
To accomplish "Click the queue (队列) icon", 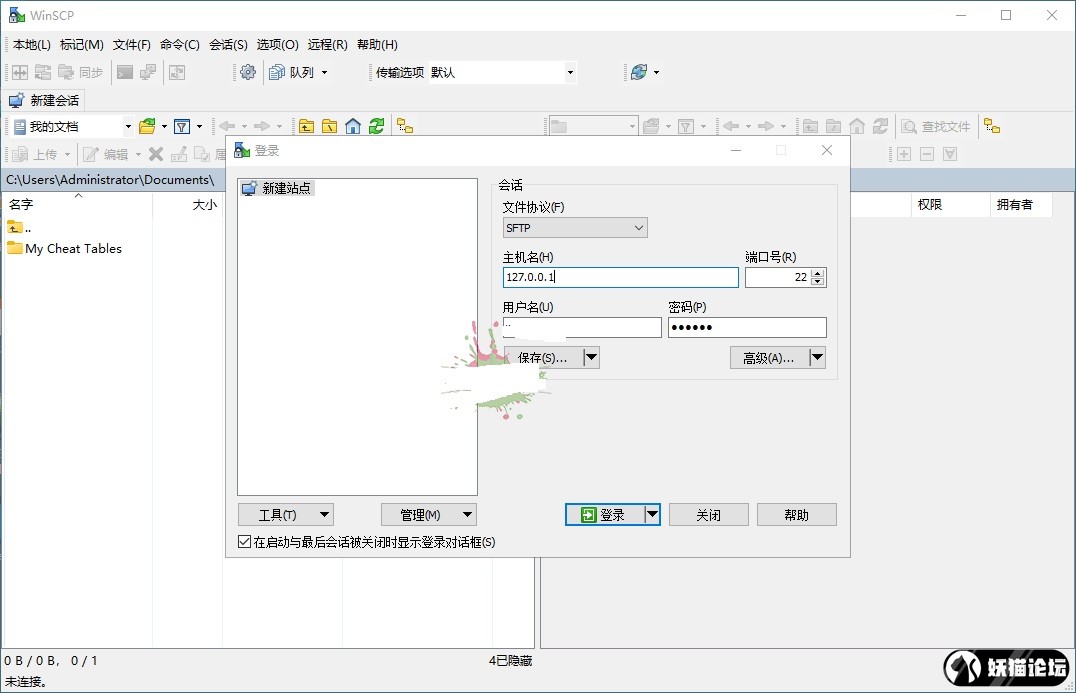I will (277, 72).
